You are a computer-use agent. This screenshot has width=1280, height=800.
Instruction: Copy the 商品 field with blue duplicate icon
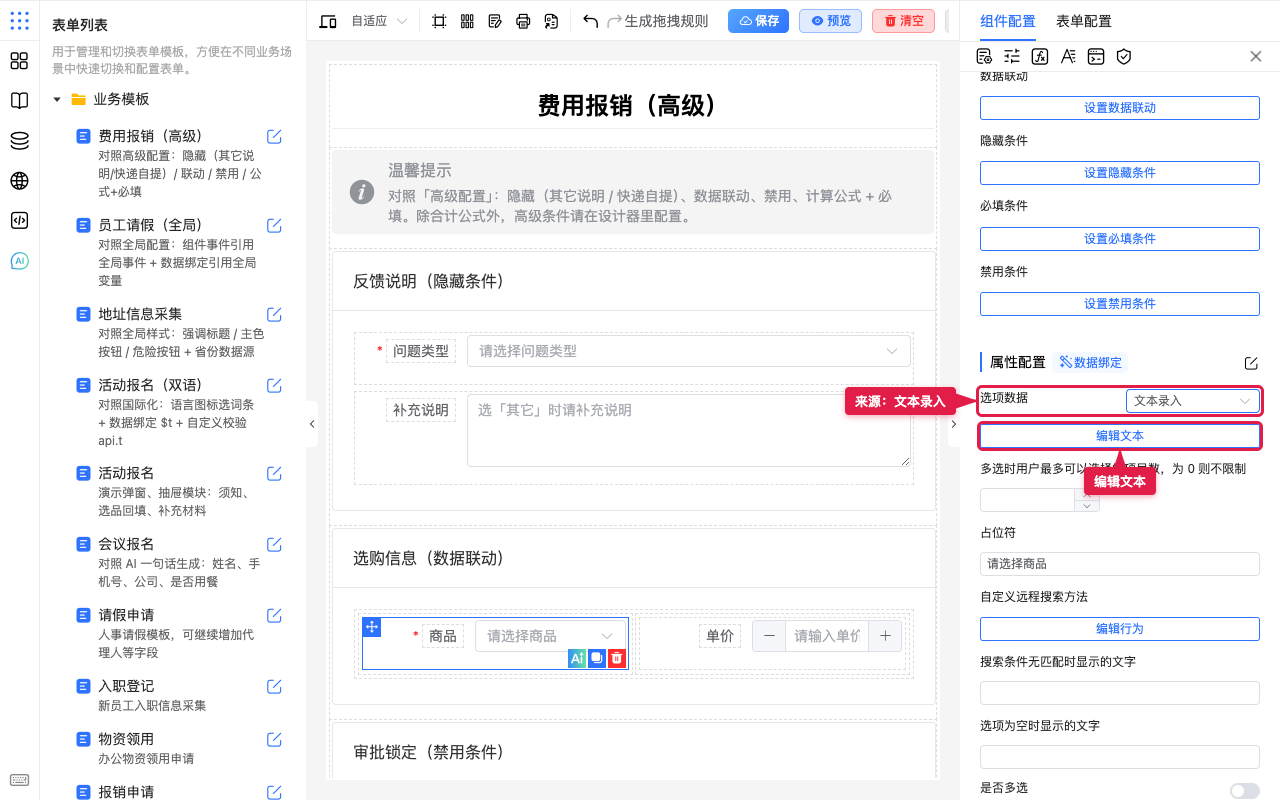tap(597, 658)
